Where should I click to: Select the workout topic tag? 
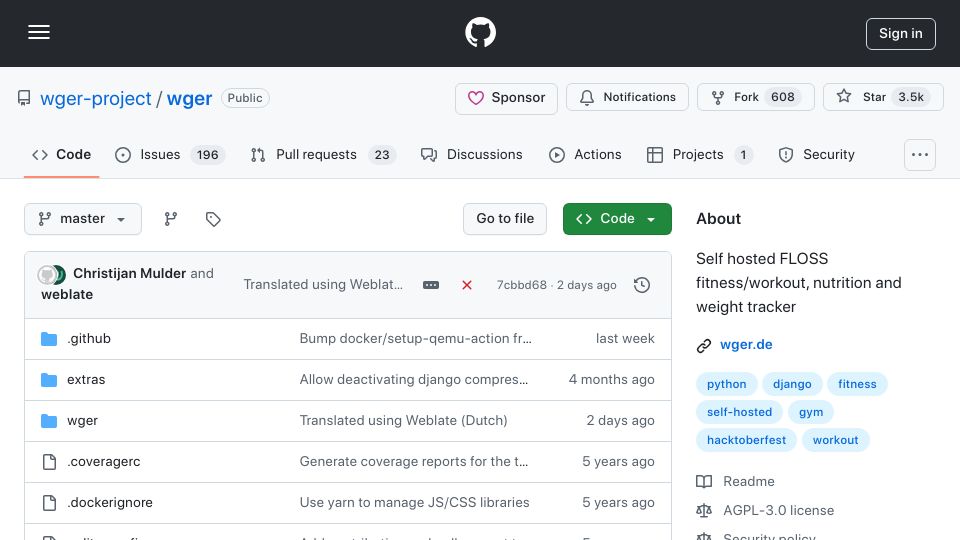point(835,440)
